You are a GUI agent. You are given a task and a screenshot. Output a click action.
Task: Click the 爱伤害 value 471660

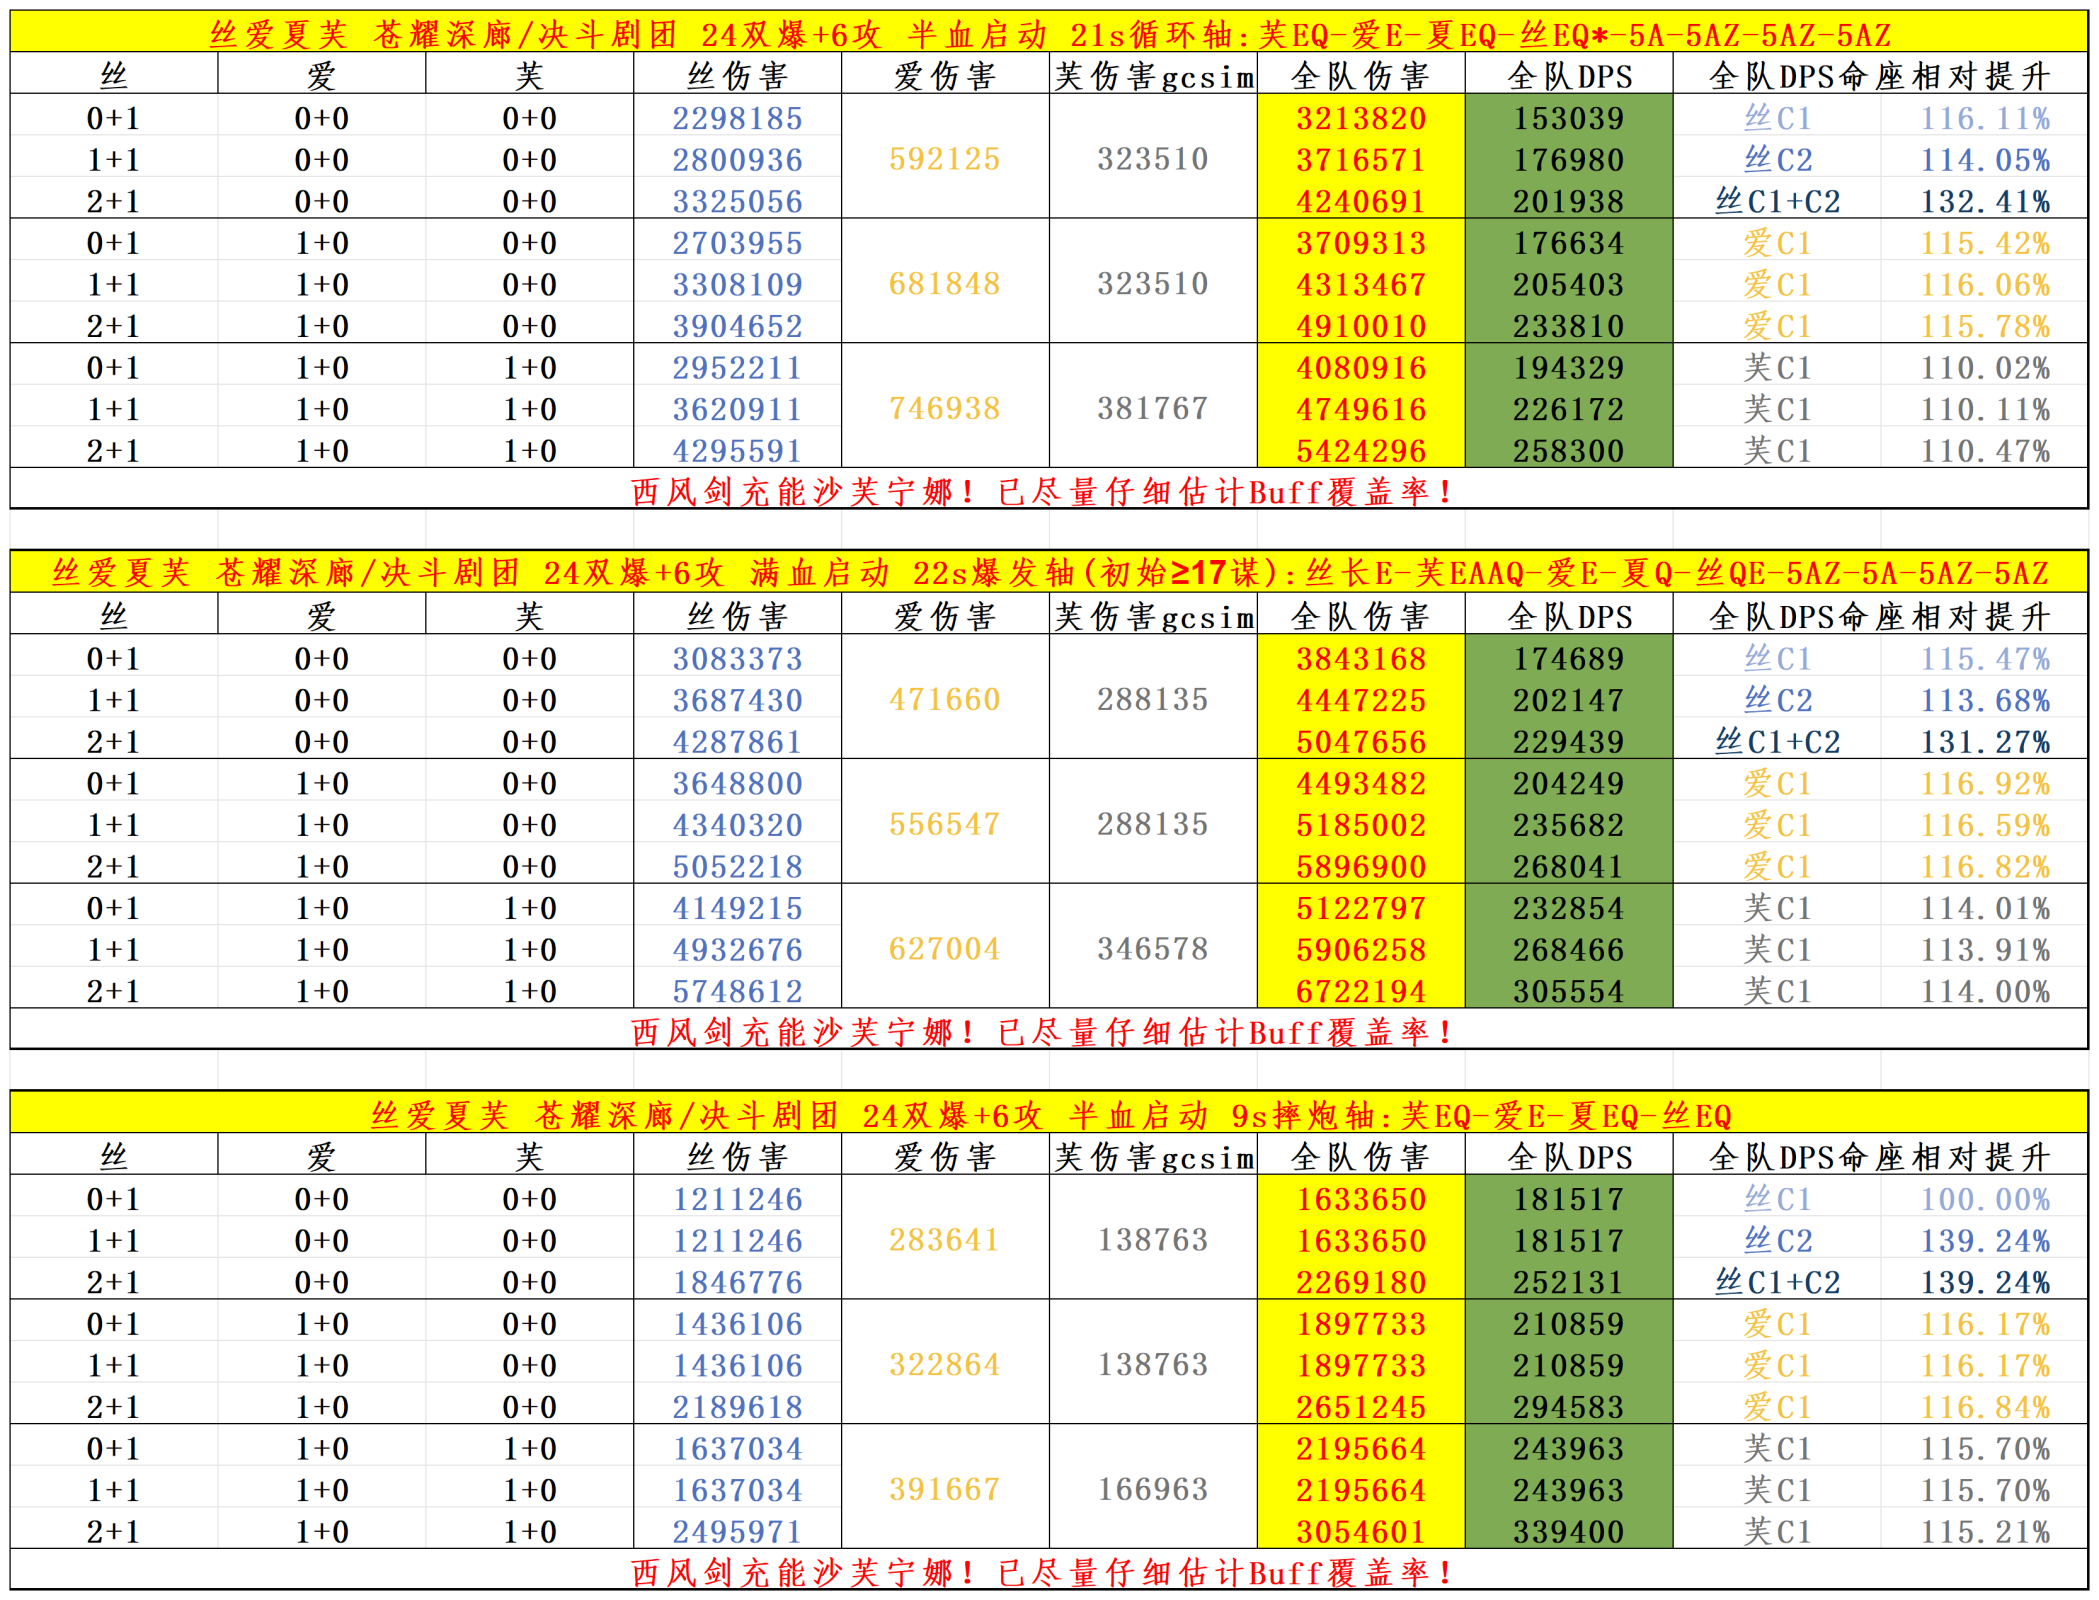click(x=945, y=699)
